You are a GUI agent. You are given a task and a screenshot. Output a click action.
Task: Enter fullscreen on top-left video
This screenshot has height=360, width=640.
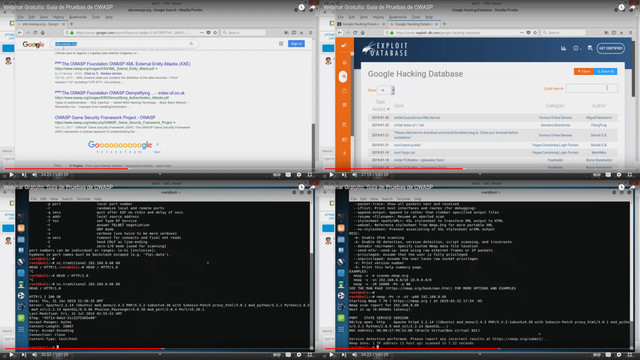click(x=310, y=175)
